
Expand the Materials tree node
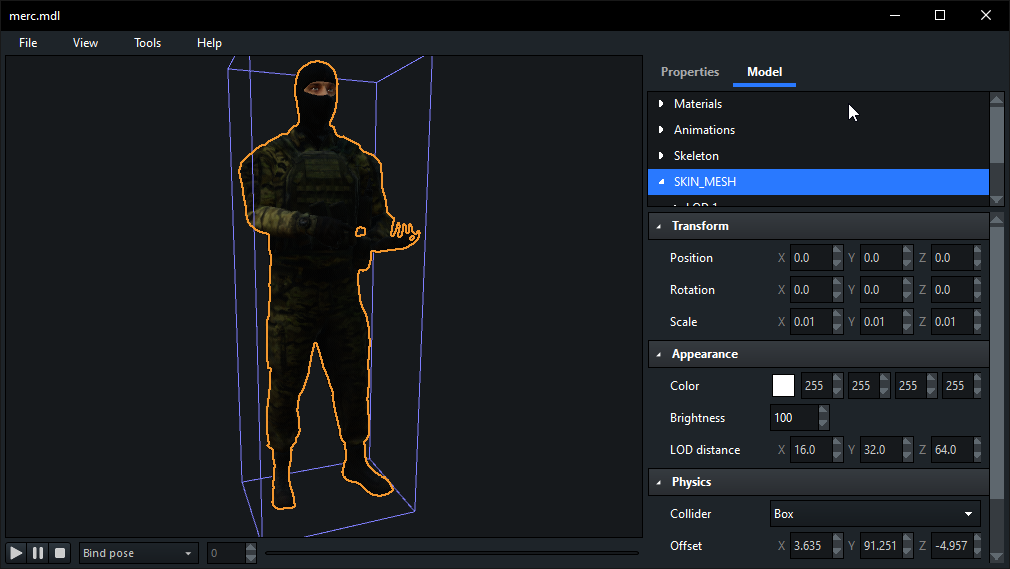pos(661,104)
